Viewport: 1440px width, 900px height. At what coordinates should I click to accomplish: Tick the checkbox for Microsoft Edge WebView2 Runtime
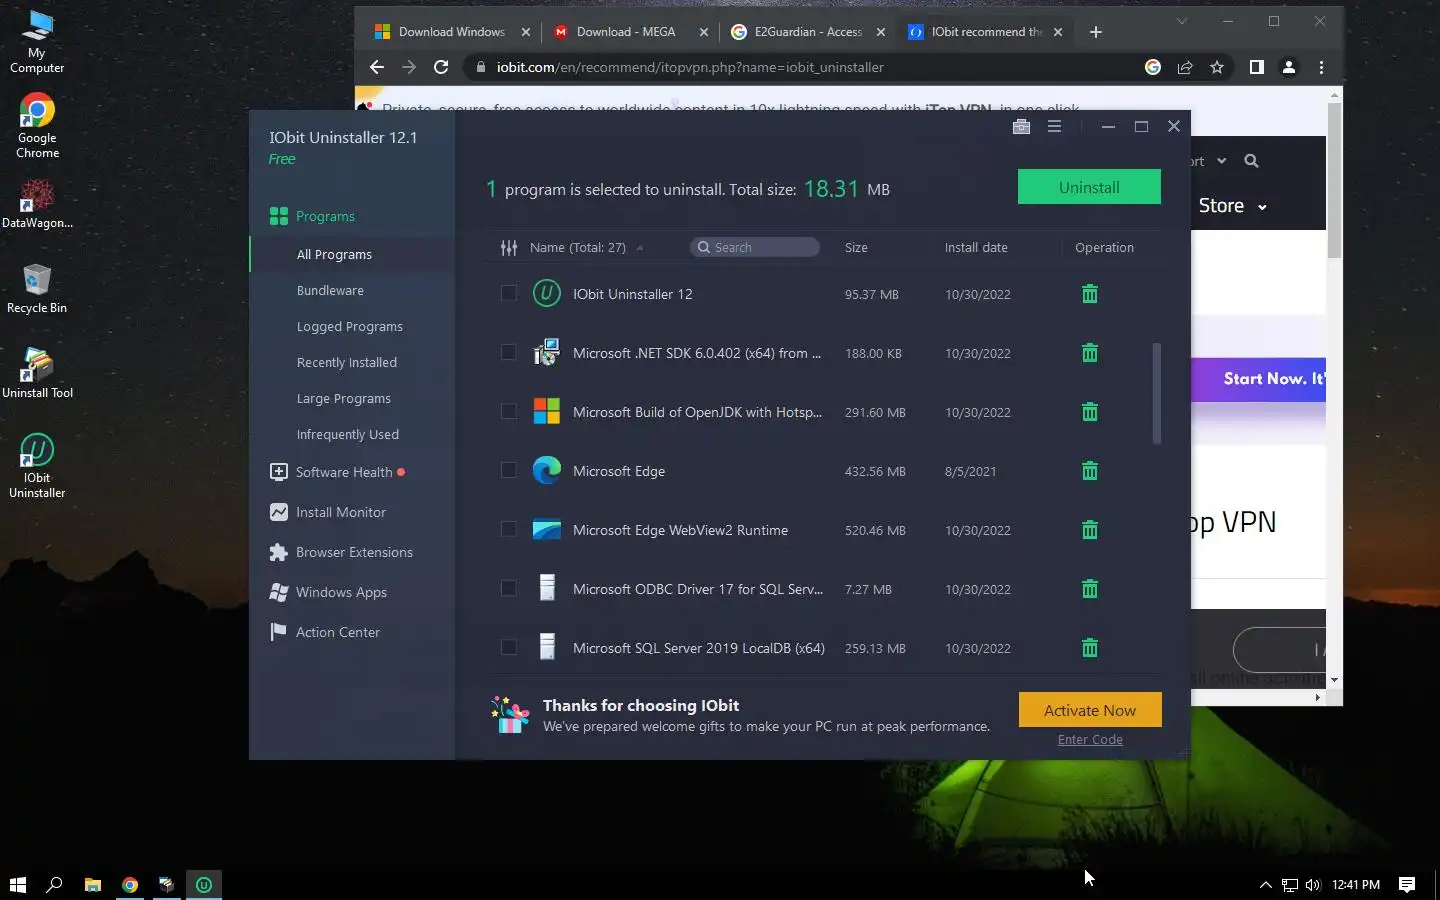[x=509, y=529]
